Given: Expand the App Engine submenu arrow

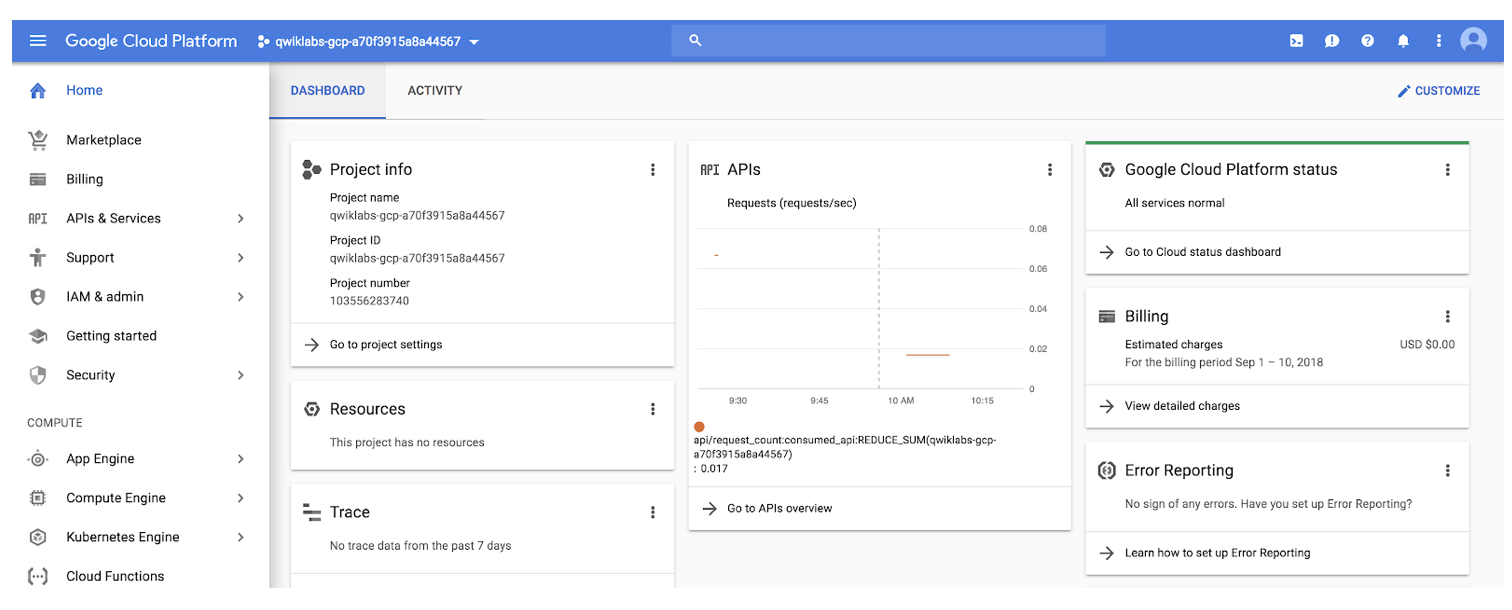Looking at the screenshot, I should (241, 459).
